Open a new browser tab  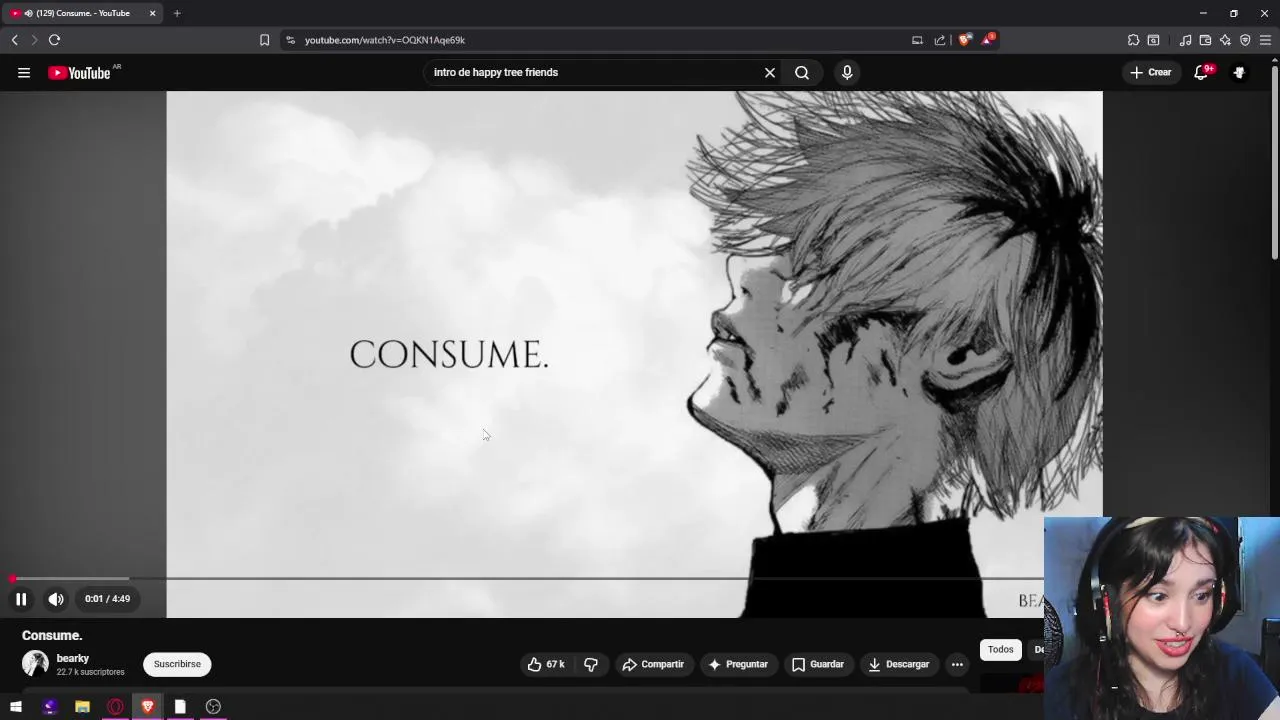(x=177, y=13)
